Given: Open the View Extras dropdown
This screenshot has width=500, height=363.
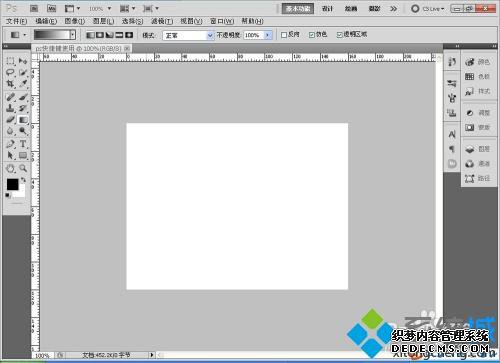Looking at the screenshot, I should point(72,8).
